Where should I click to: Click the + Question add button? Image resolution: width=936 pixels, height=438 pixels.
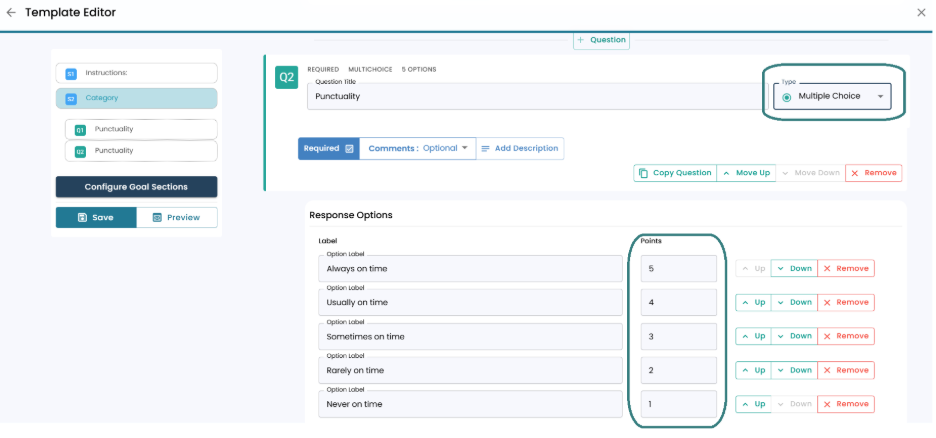coord(601,40)
